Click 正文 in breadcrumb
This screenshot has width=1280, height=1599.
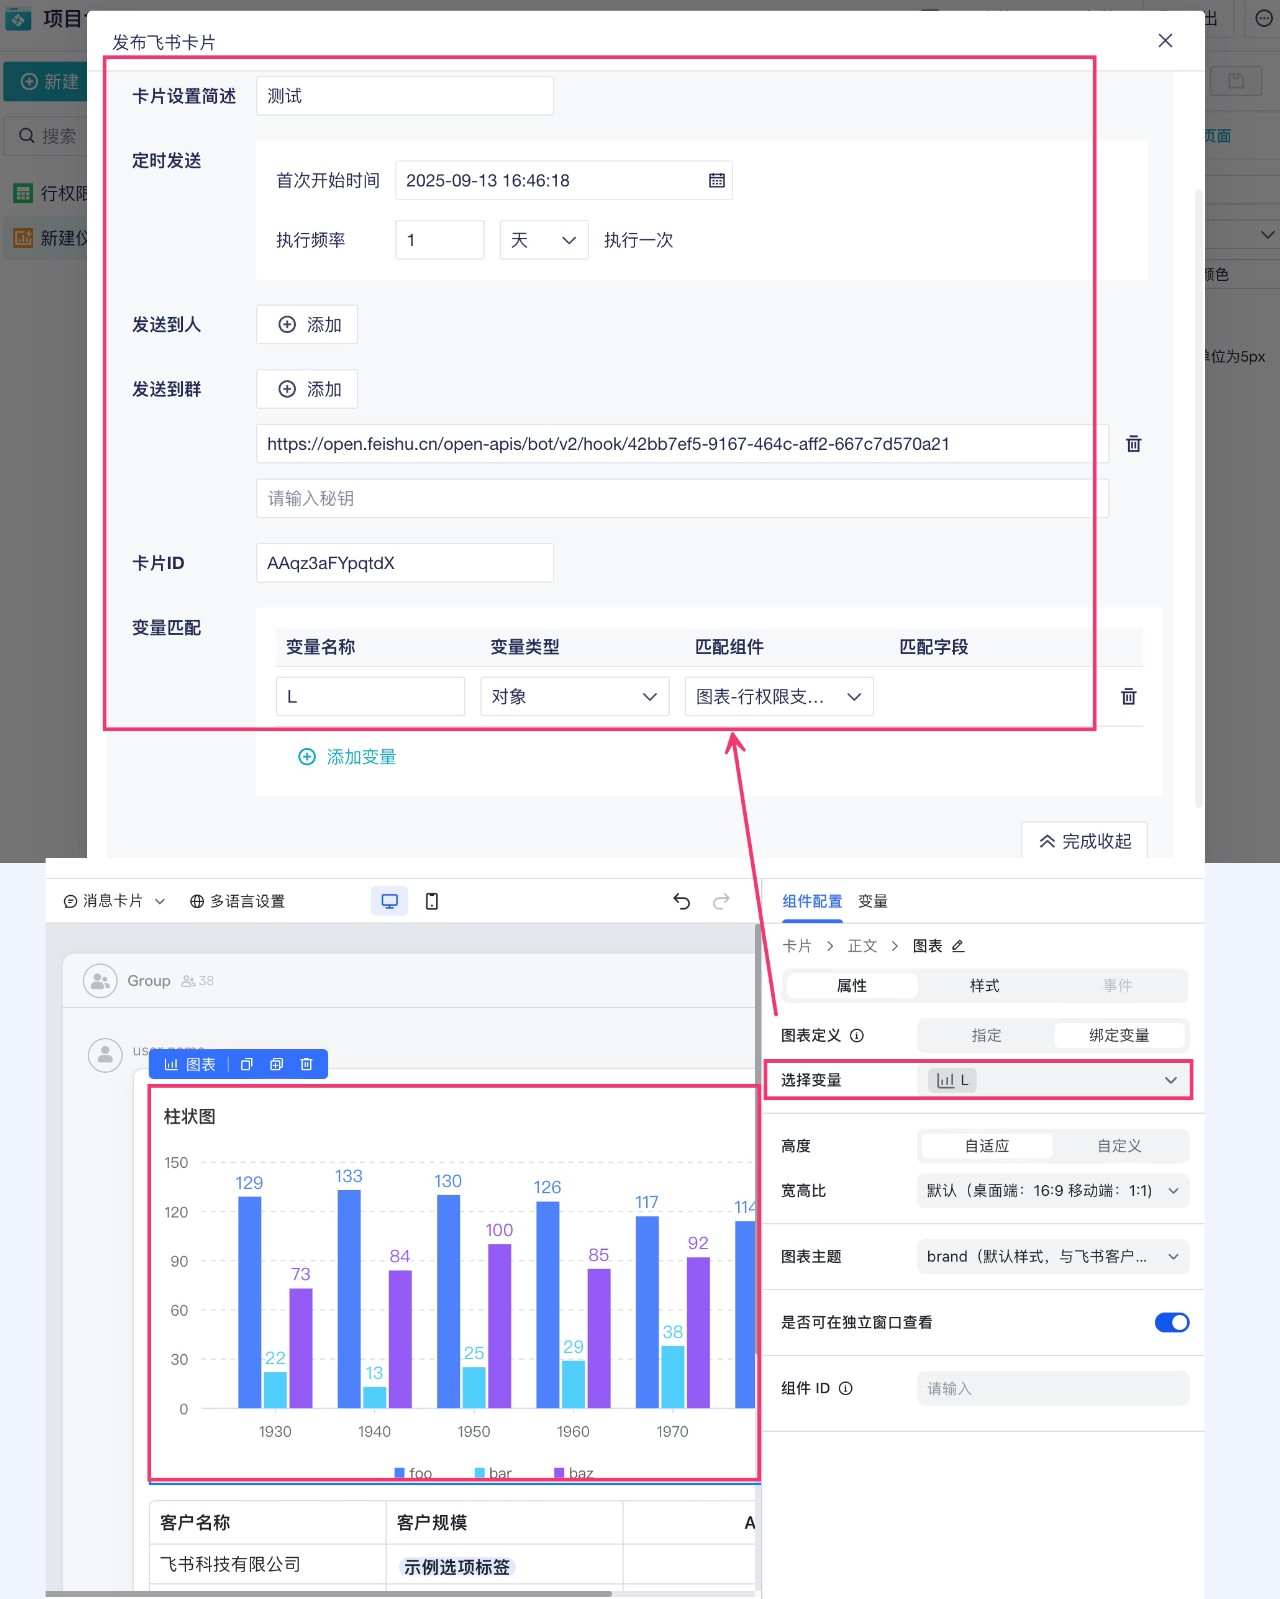pyautogui.click(x=862, y=946)
